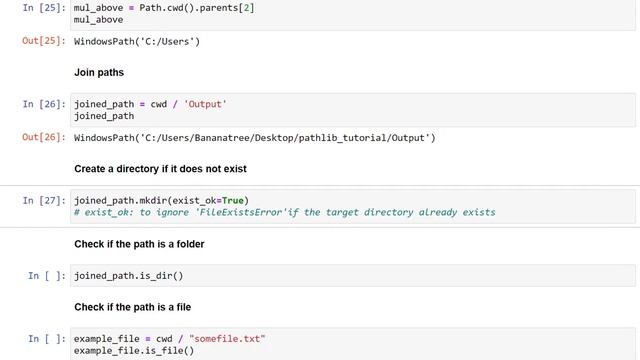Viewport: 640px width, 360px height.
Task: Click the In [25] code cell with mul_above
Action: point(353,15)
